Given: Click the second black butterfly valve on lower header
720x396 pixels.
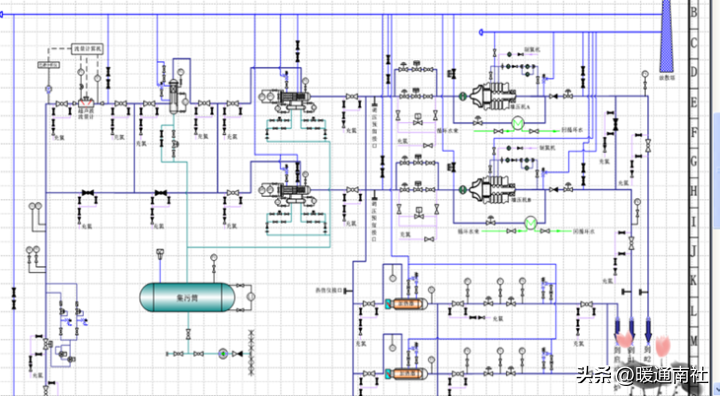Looking at the screenshot, I should 161,192.
